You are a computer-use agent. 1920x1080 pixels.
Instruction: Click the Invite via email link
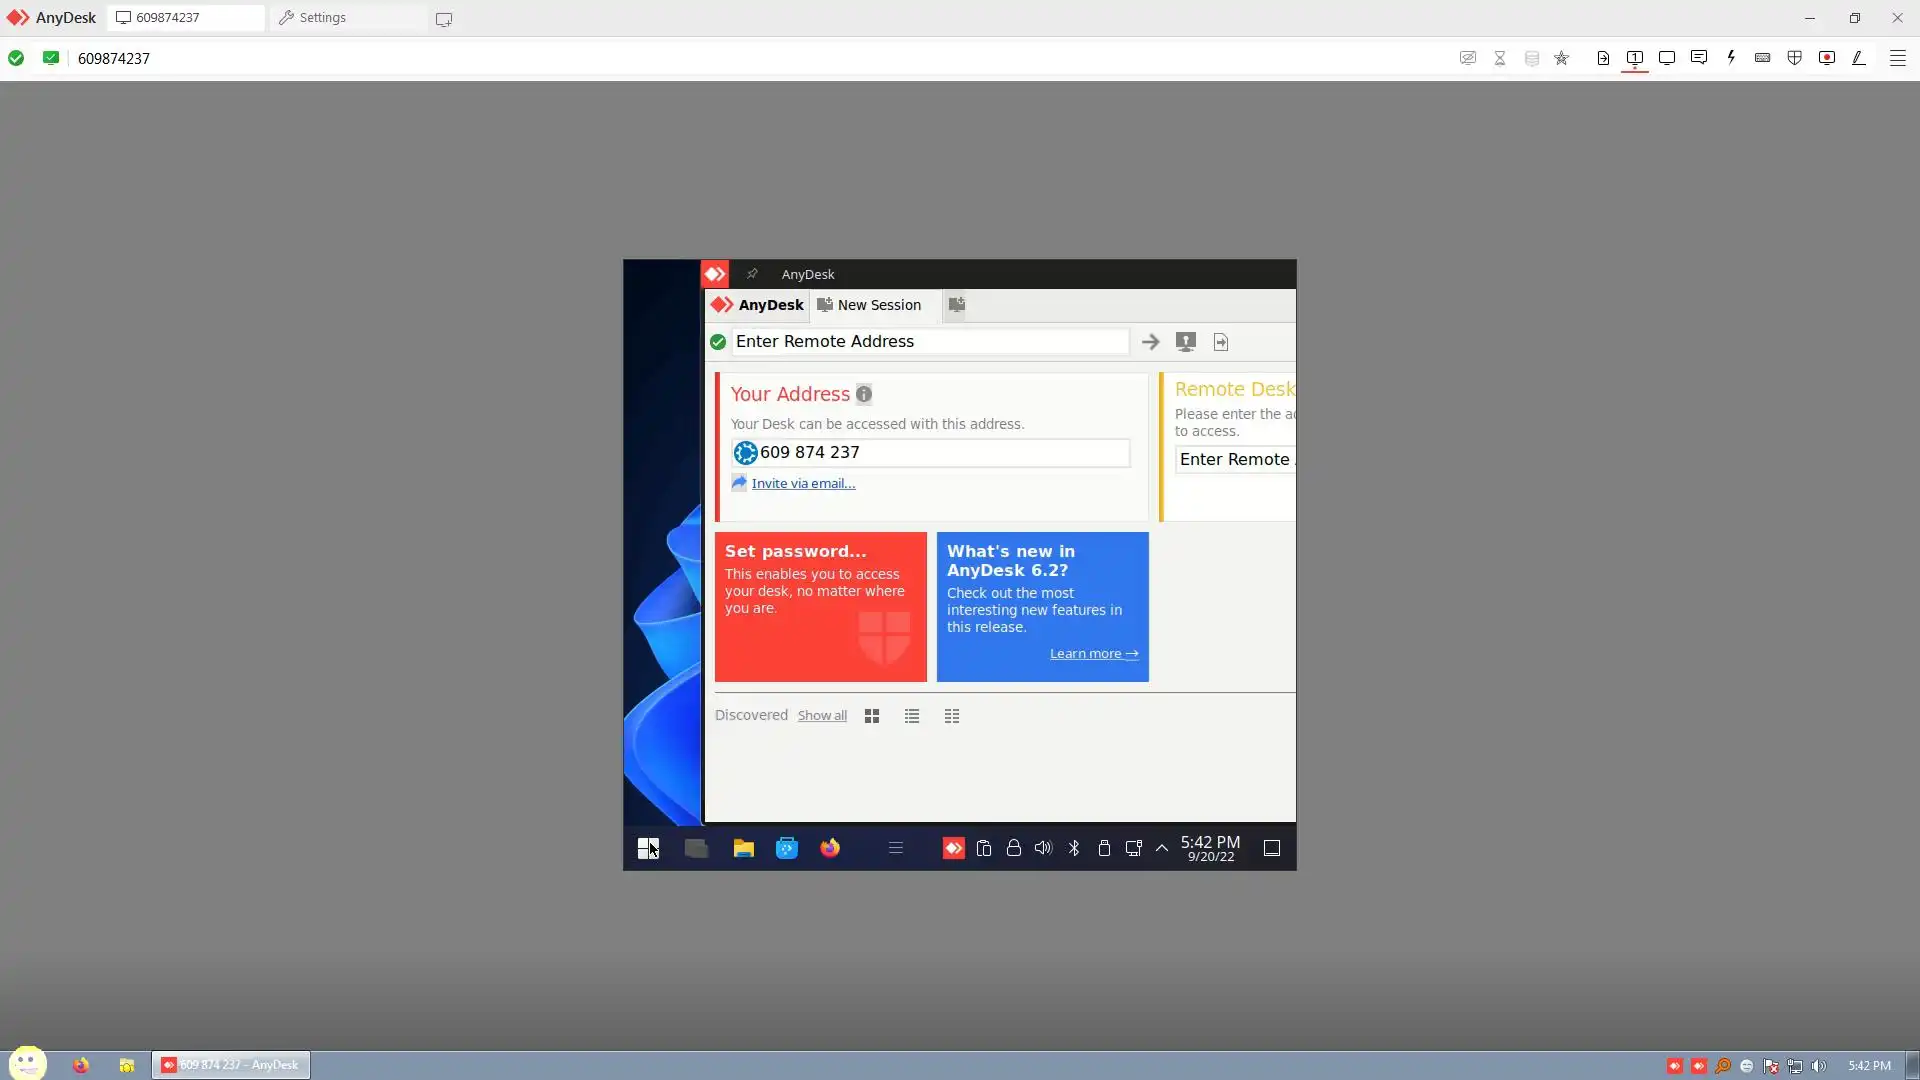tap(803, 483)
